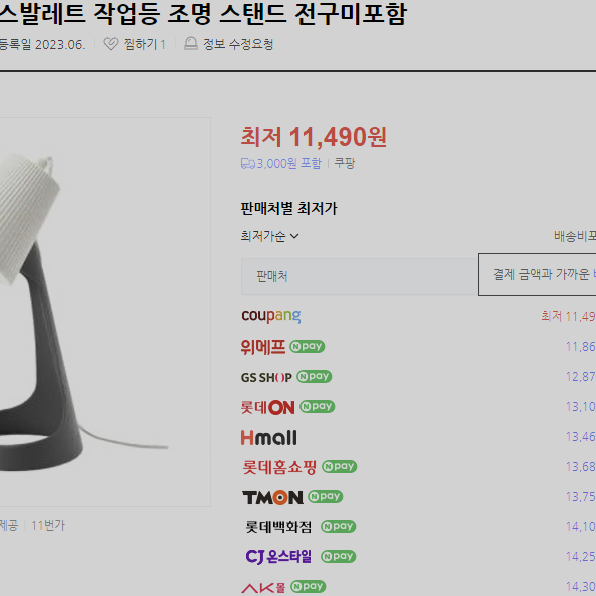Viewport: 596px width, 596px height.
Task: Click the heart icon next to 찜하기
Action: (111, 44)
